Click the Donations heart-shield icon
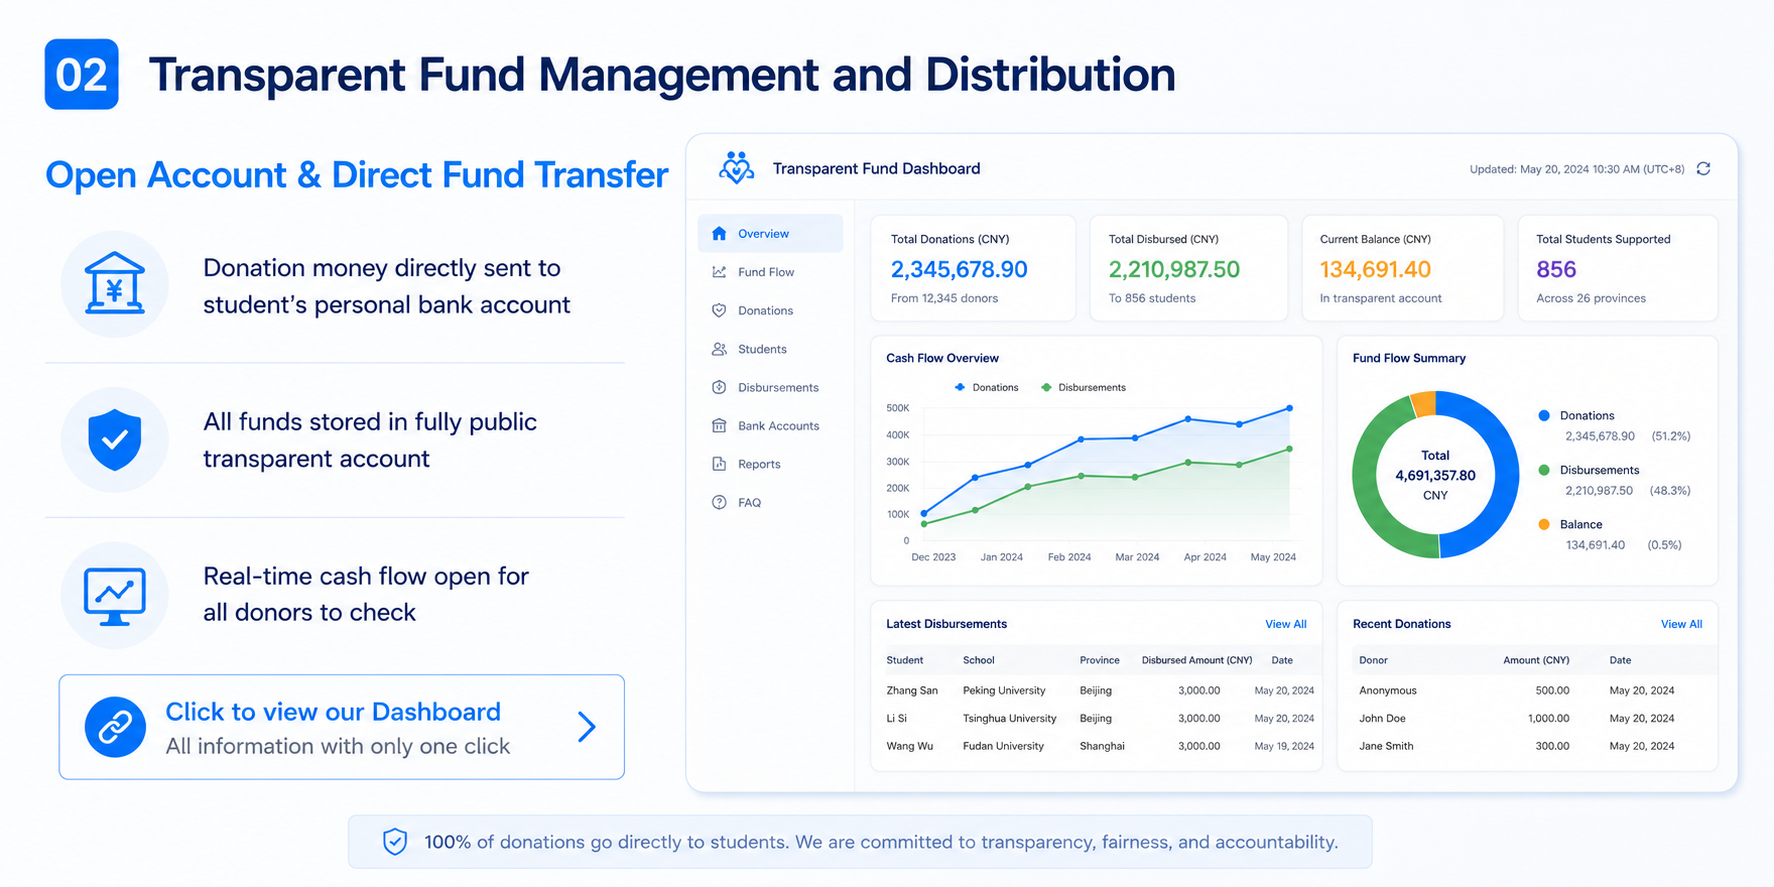 pos(719,310)
